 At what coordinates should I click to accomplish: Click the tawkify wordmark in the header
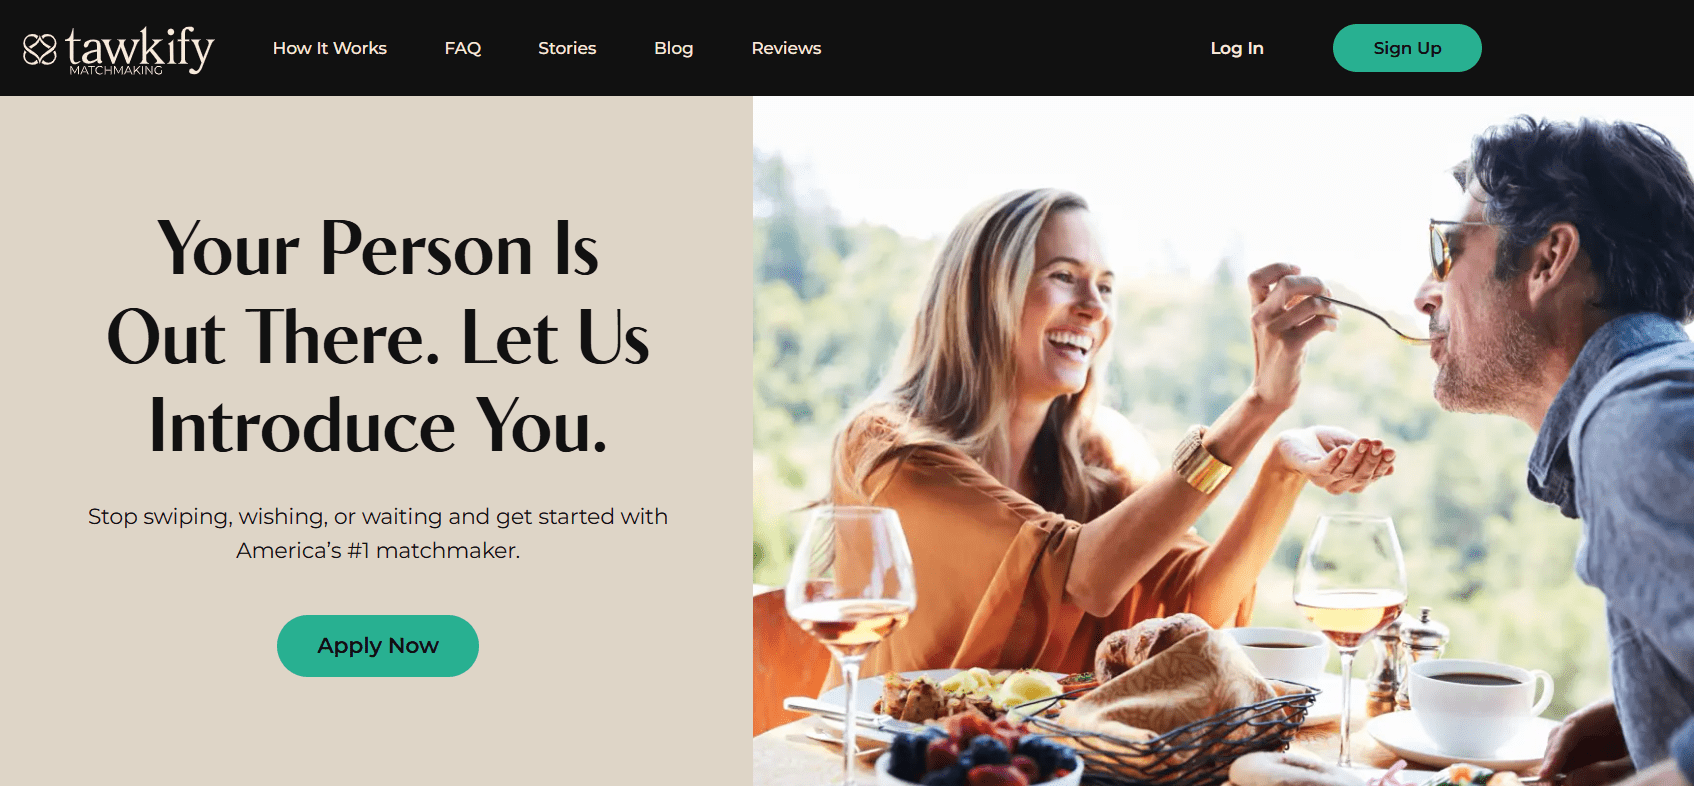click(x=140, y=49)
